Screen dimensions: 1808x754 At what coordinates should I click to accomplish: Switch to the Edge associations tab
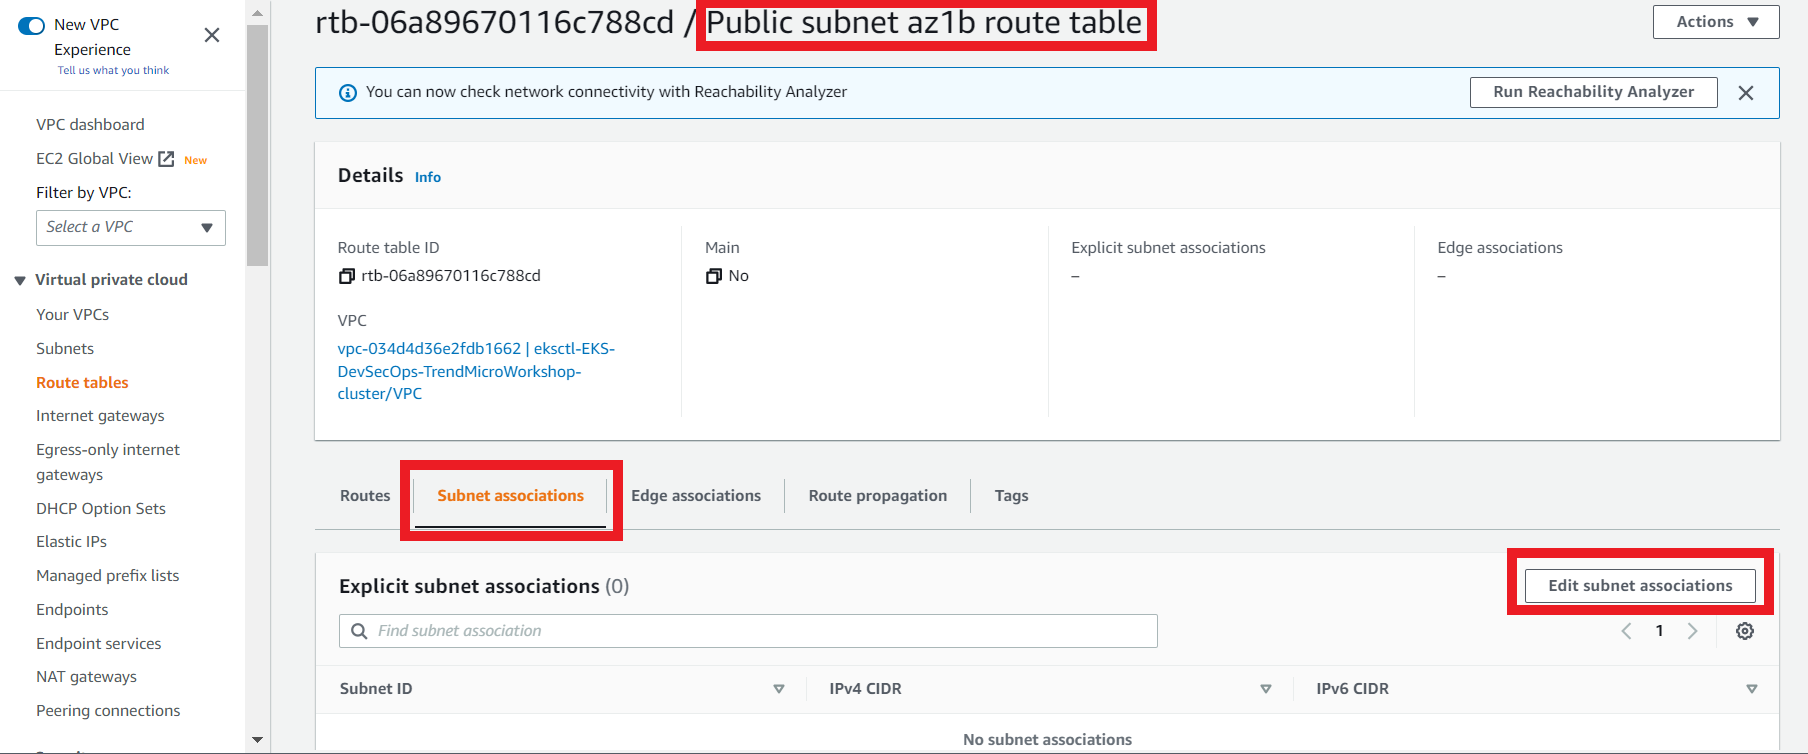coord(696,496)
